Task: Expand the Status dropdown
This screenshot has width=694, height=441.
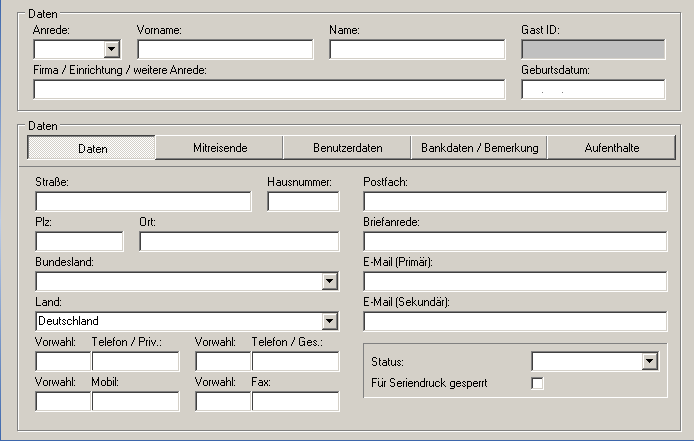Action: click(x=649, y=362)
